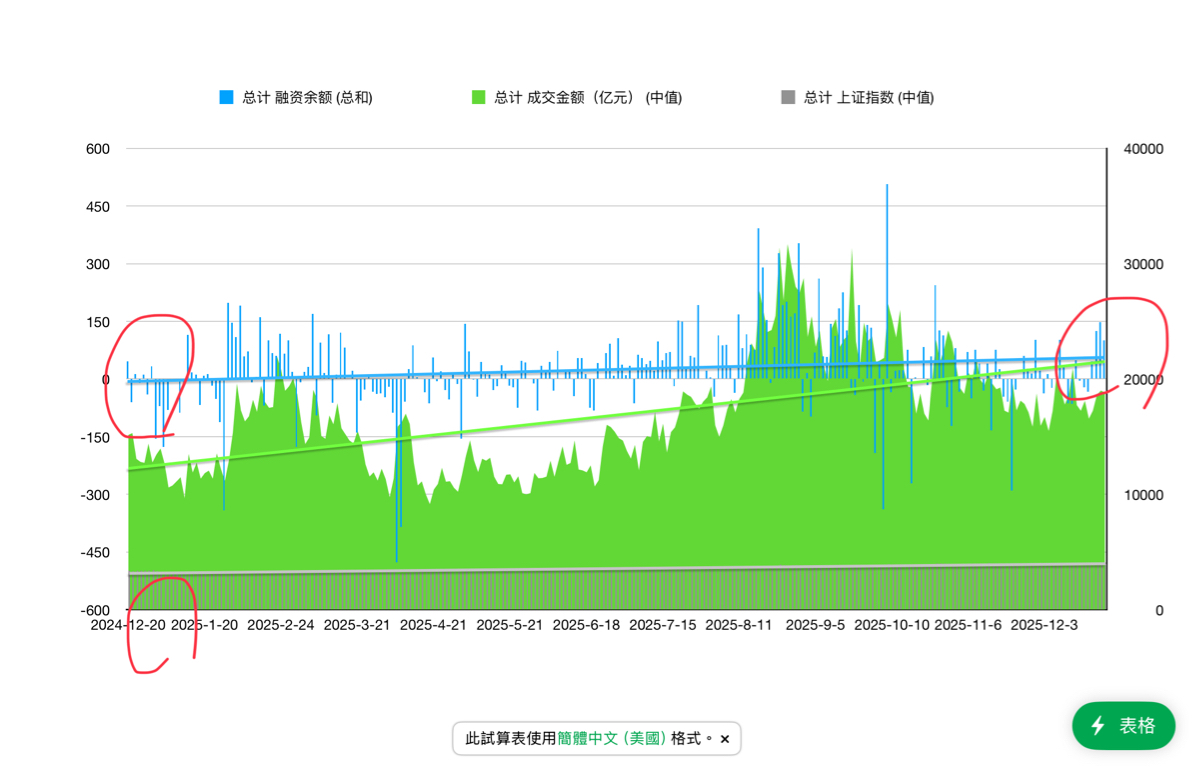Click left axis value -150

click(x=95, y=438)
